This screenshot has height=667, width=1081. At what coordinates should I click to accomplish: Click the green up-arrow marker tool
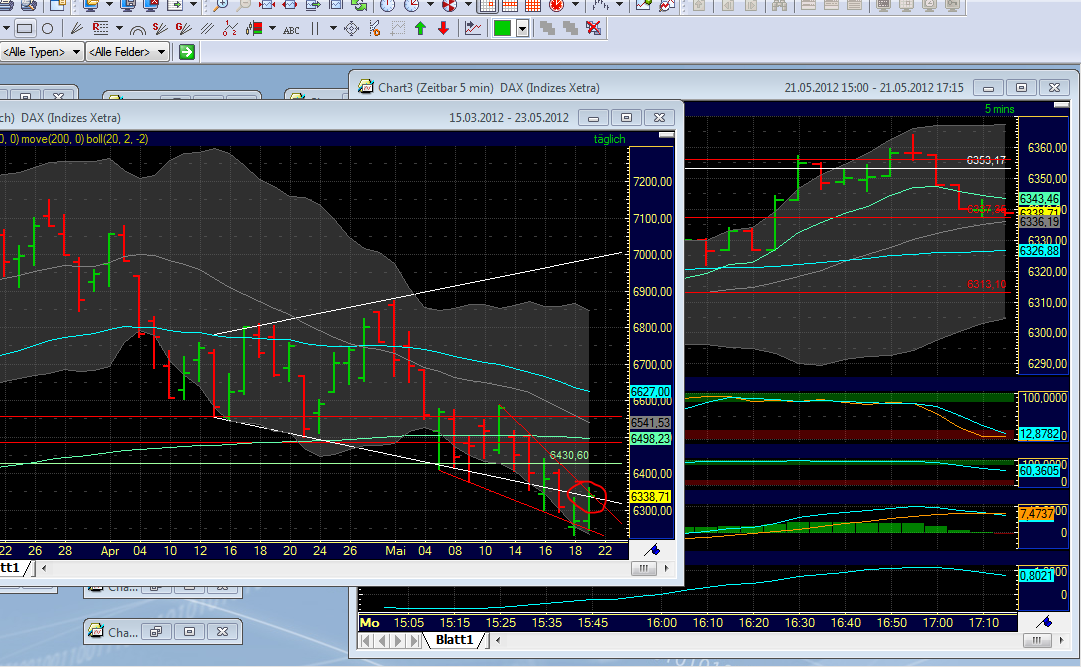coord(422,28)
